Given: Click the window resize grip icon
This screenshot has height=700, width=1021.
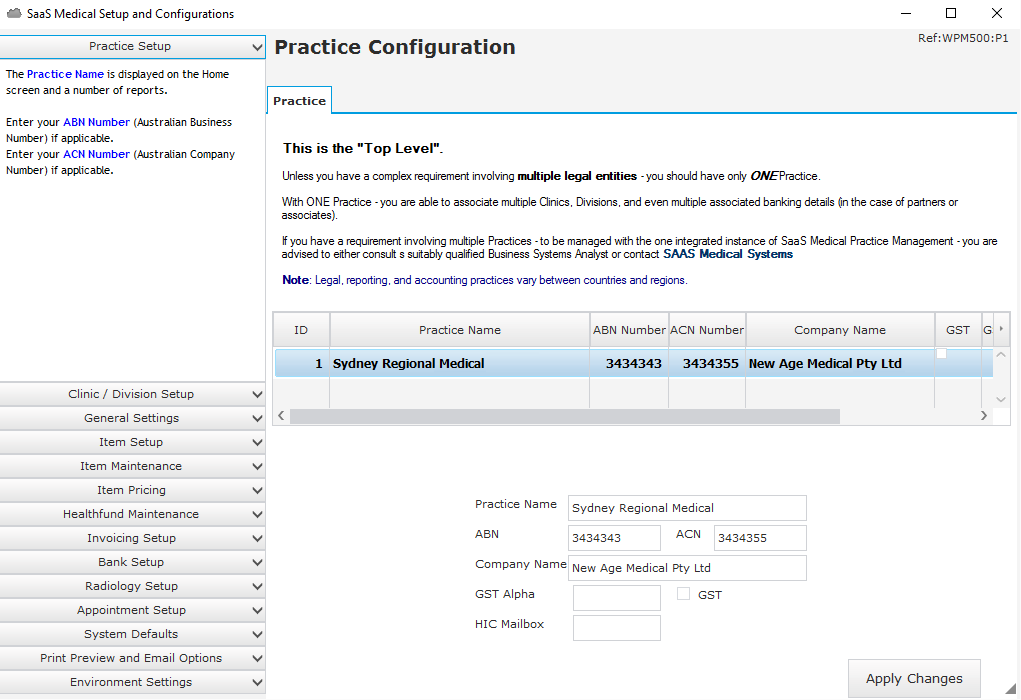Looking at the screenshot, I should click(1011, 689).
